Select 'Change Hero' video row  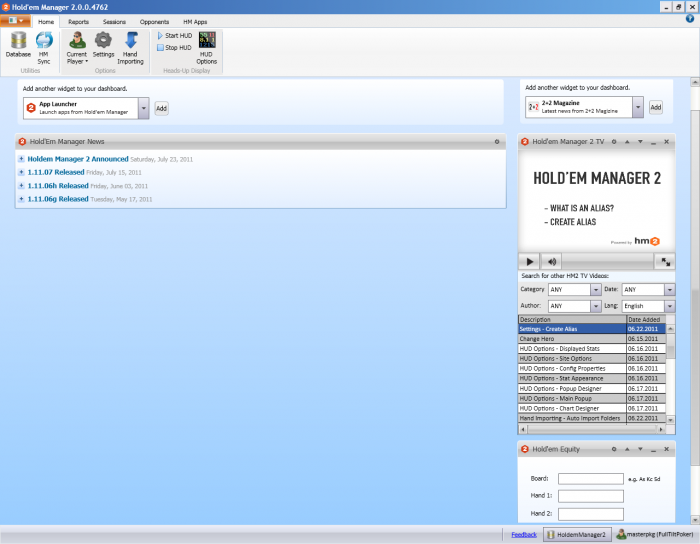(x=592, y=339)
